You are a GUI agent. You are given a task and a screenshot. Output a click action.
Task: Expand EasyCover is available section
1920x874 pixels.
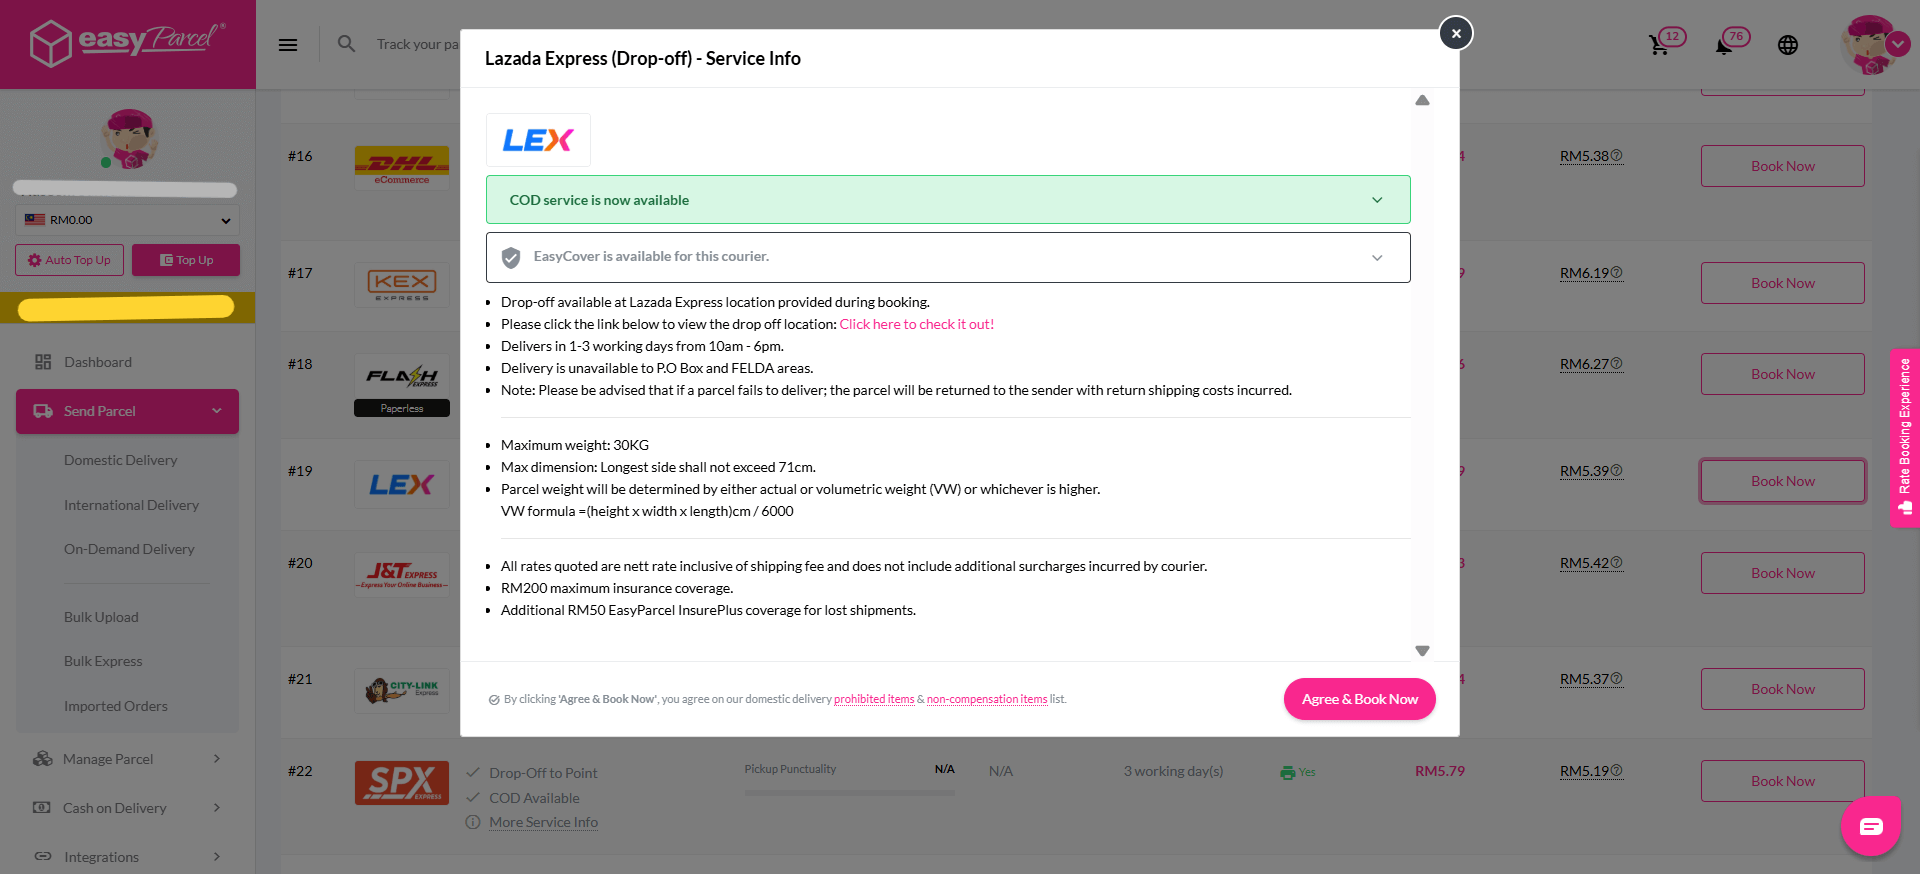(x=948, y=258)
